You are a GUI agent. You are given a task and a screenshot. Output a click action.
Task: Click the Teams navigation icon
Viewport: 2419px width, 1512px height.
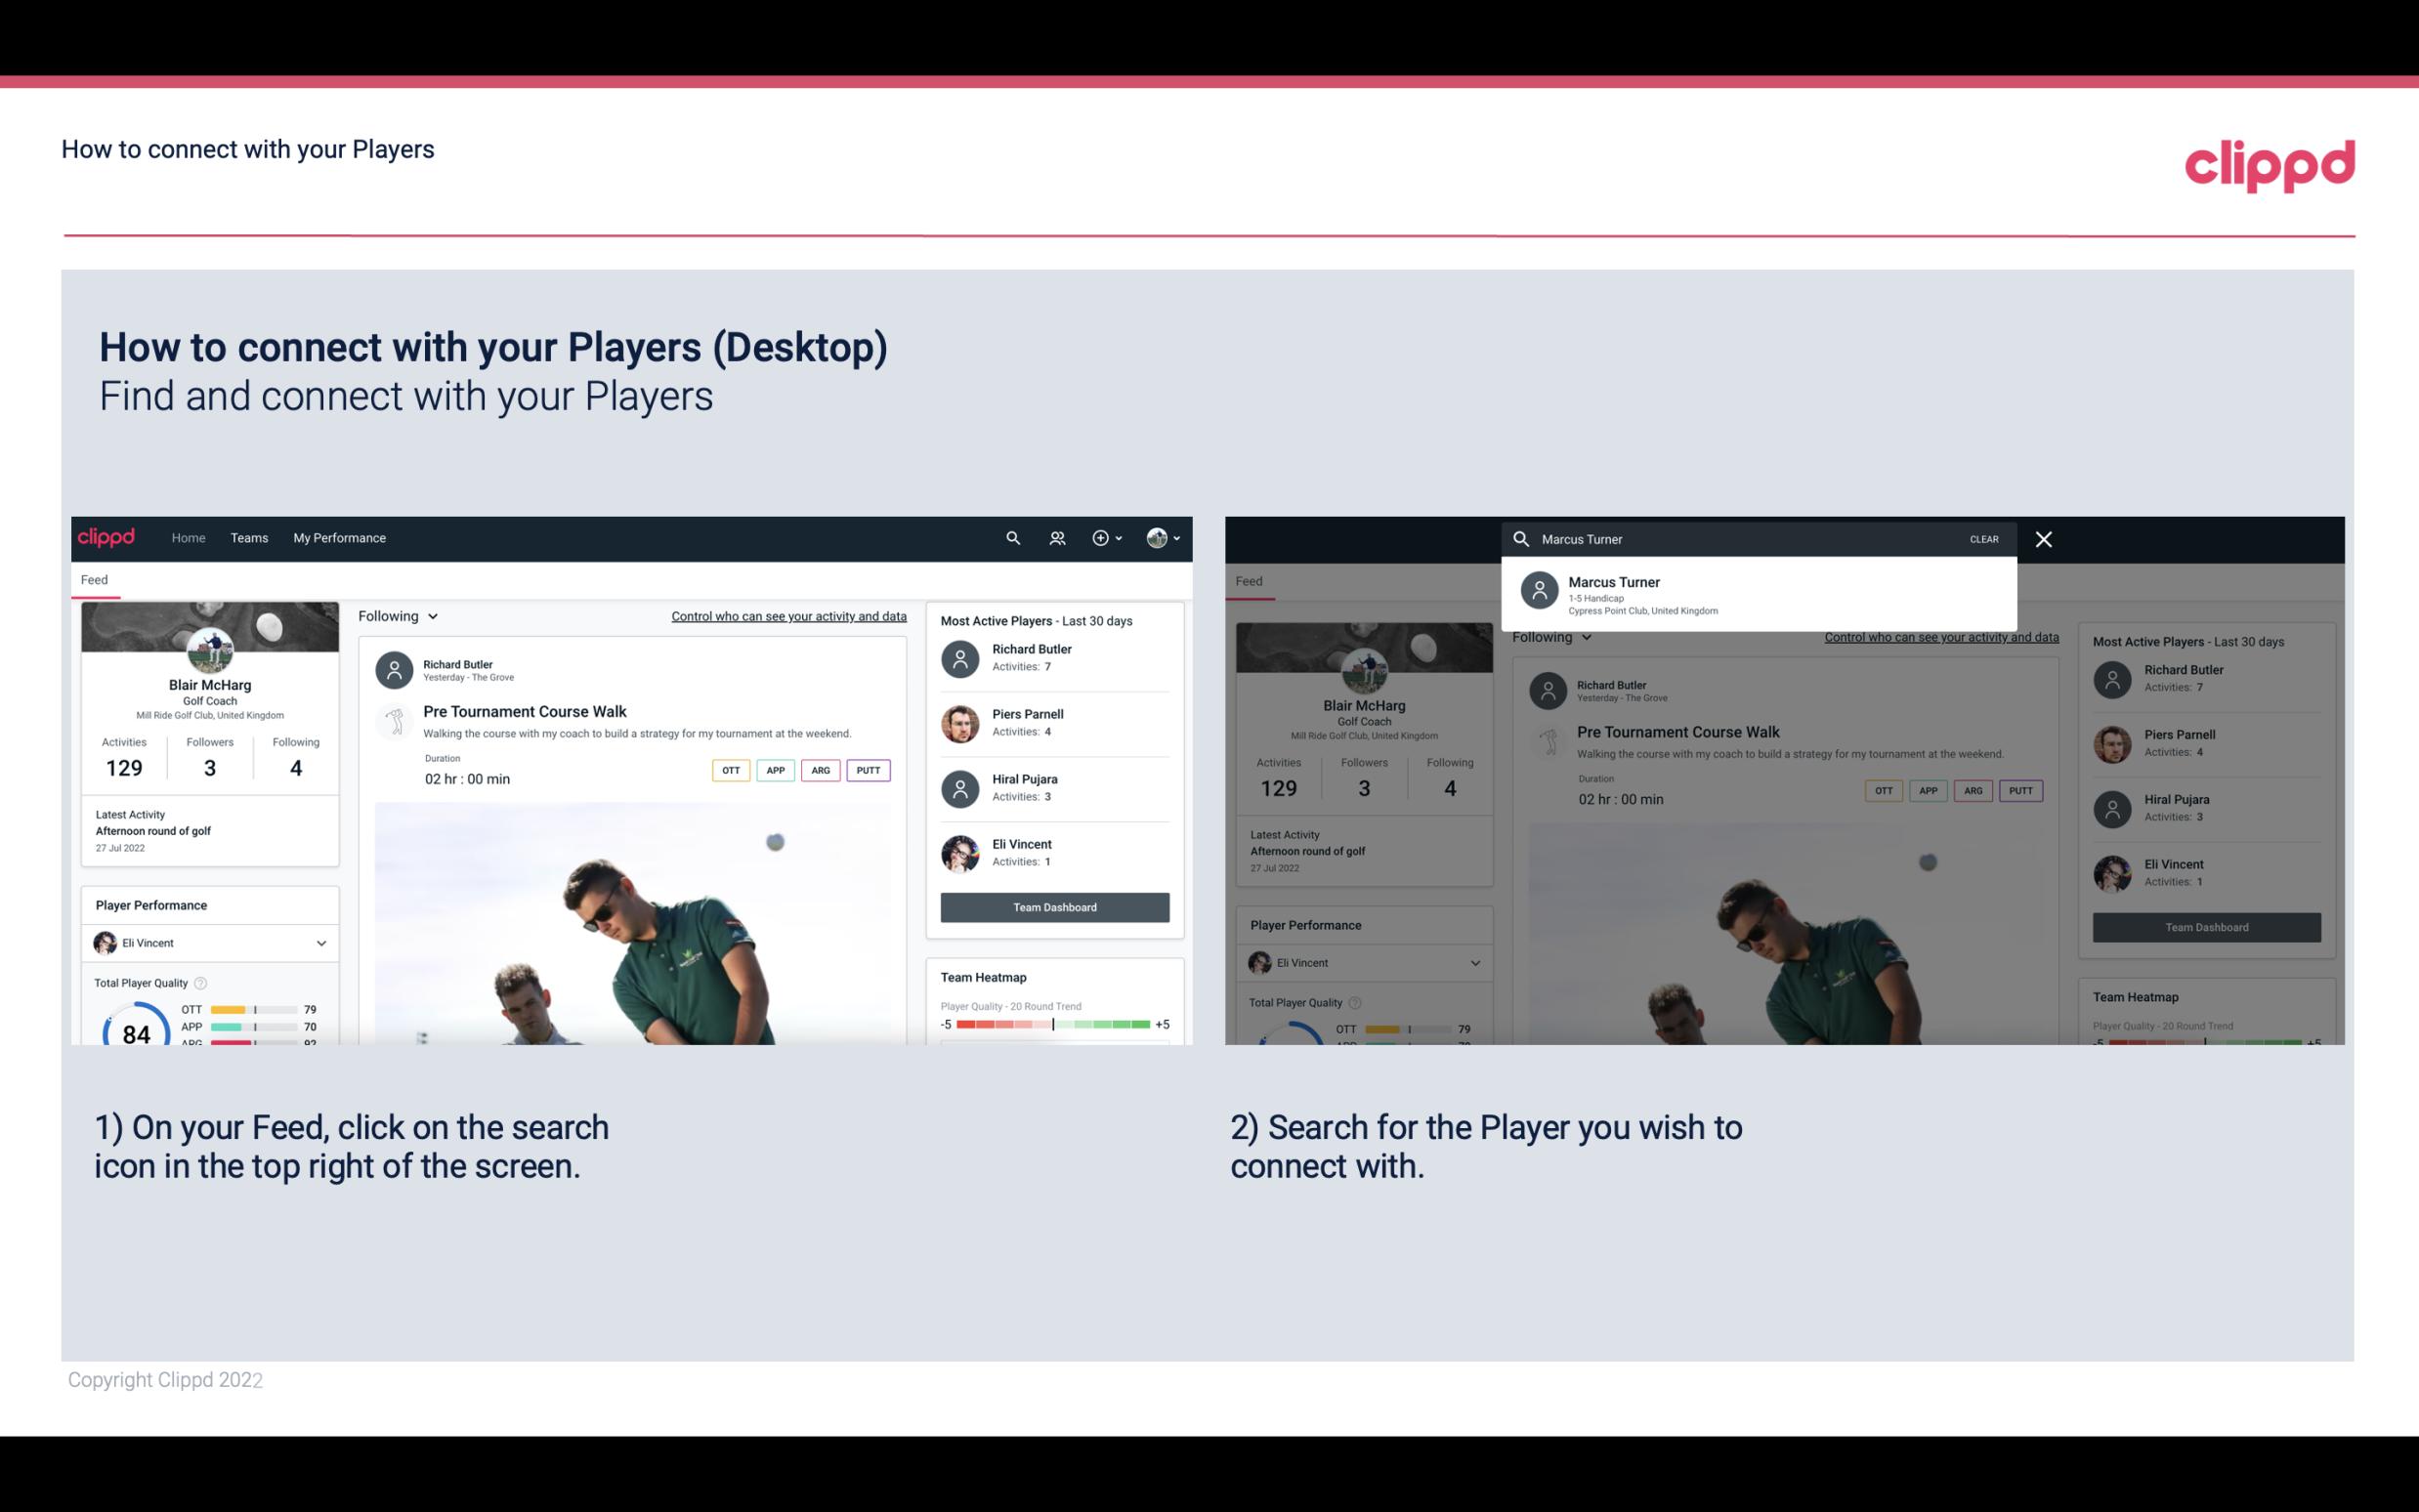[249, 536]
